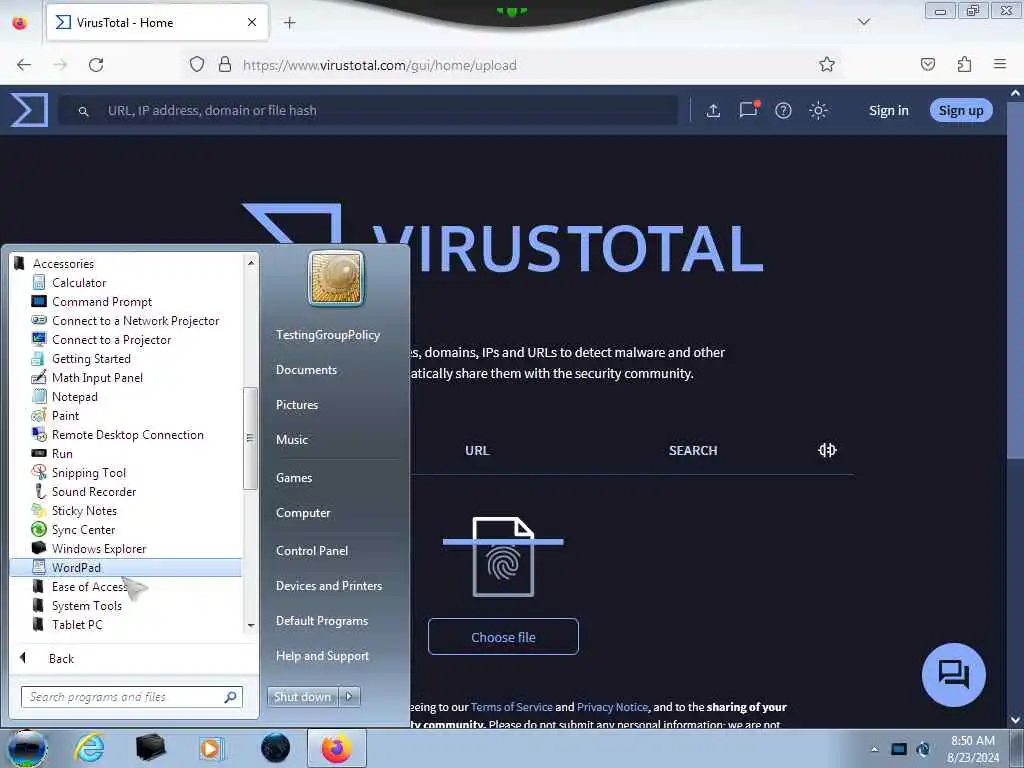
Task: Expand the Shut down options arrow
Action: pos(349,697)
